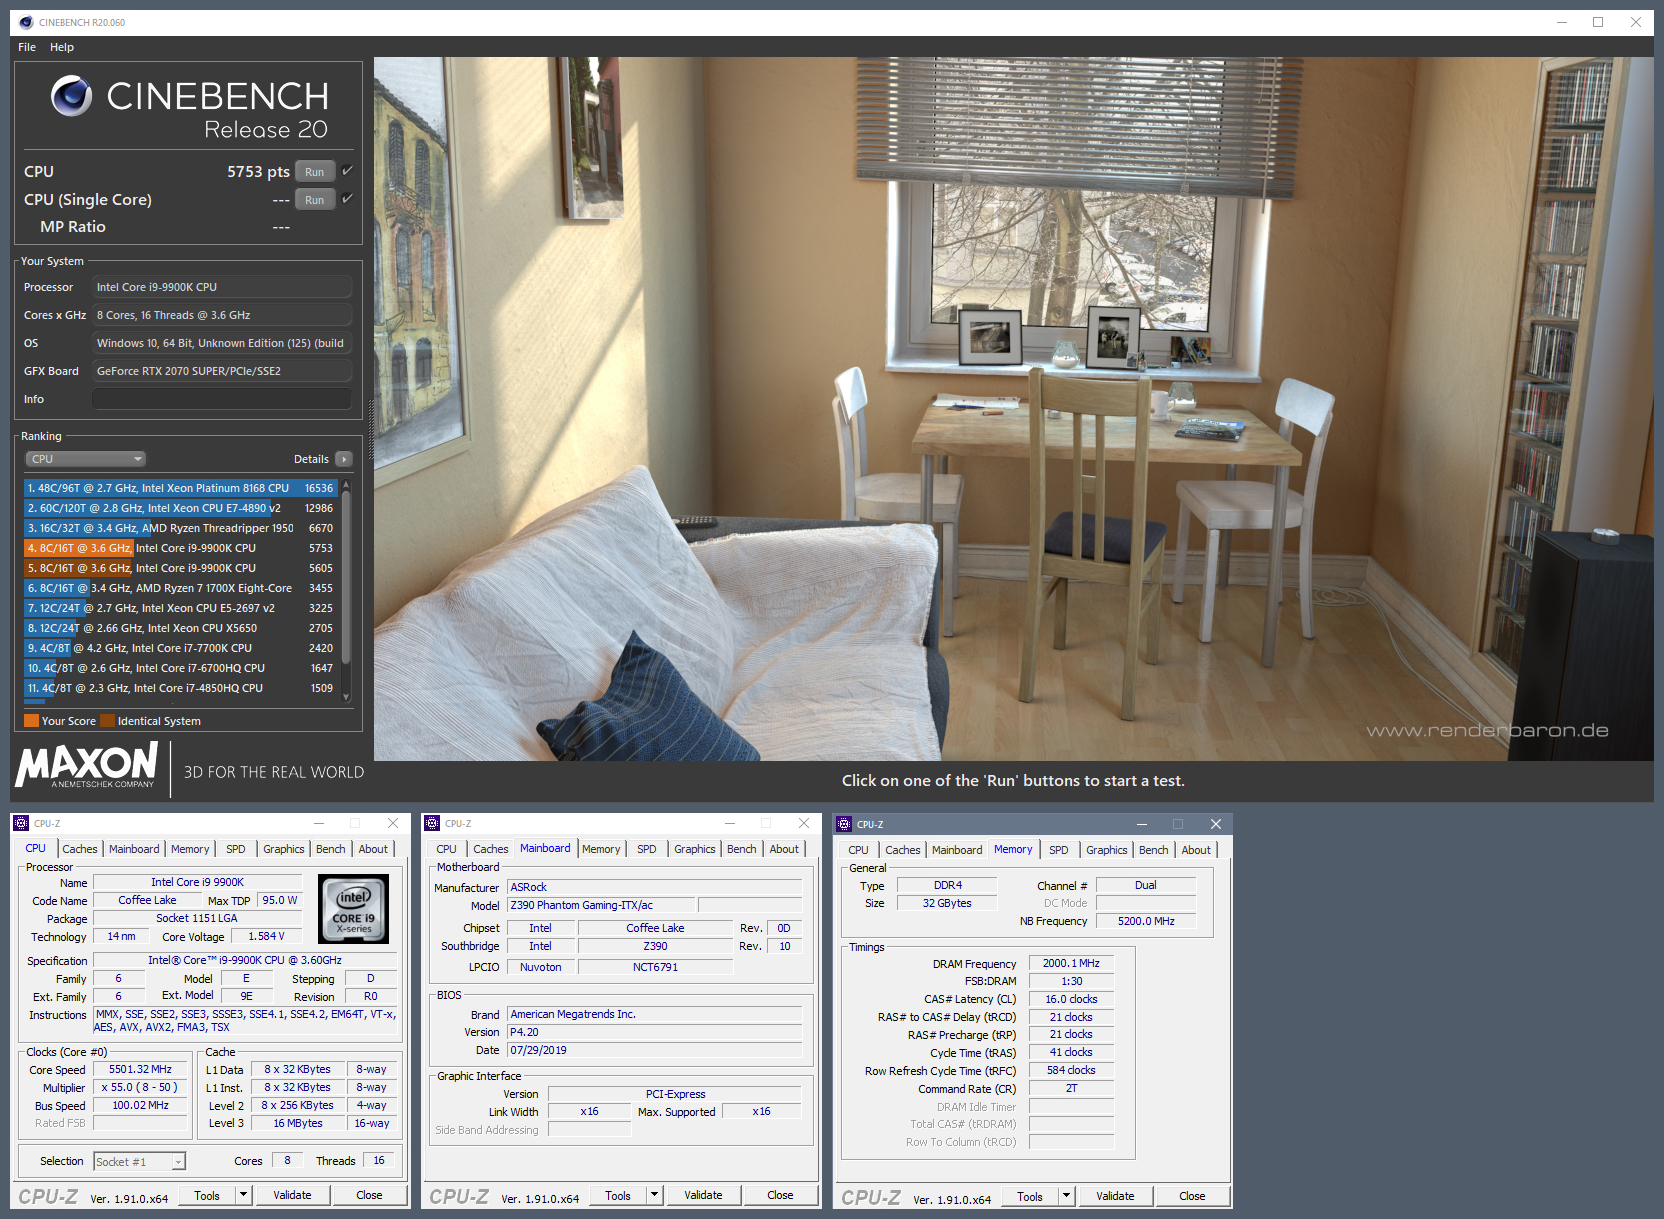The image size is (1664, 1219).
Task: Maximize the Cinebench window
Action: click(x=1598, y=22)
